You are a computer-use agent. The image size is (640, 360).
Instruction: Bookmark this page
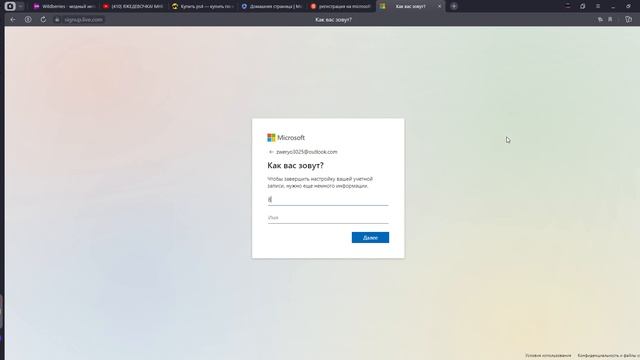click(610, 20)
